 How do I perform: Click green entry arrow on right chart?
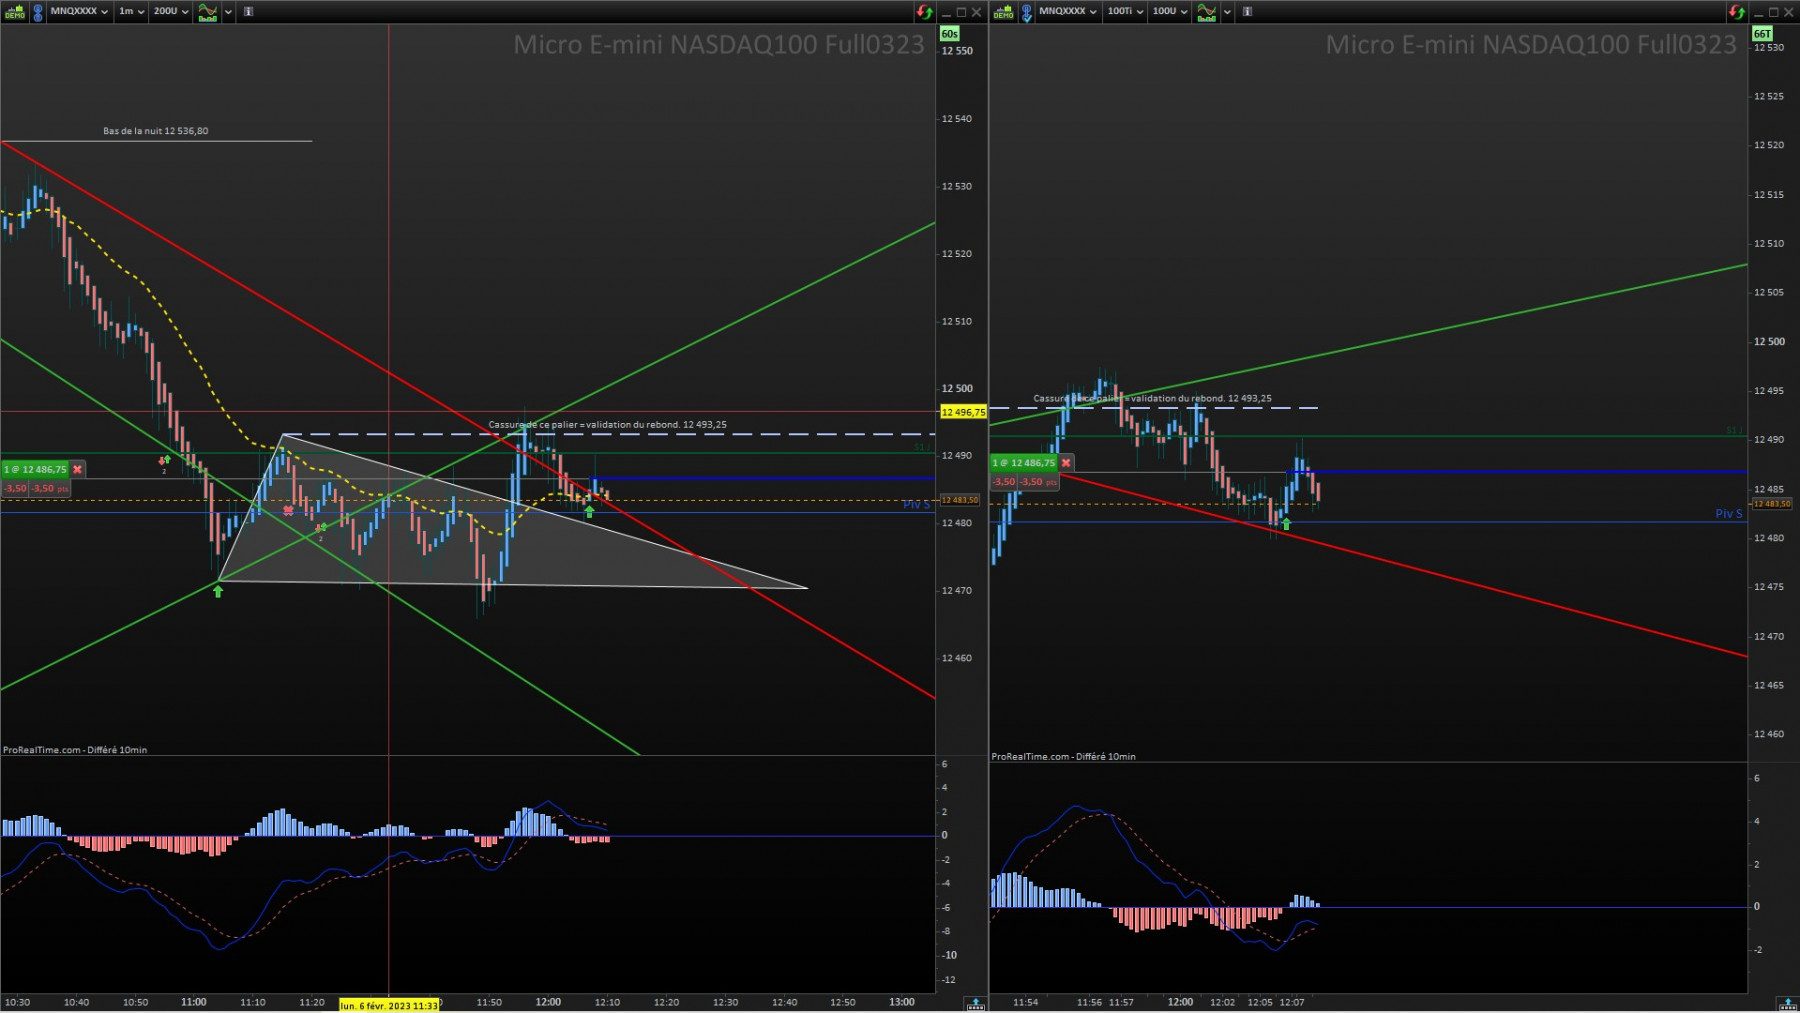click(x=1286, y=524)
